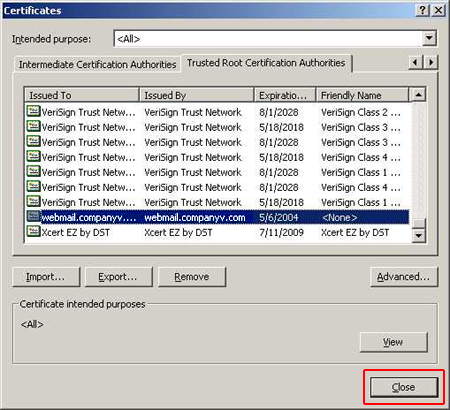Viewport: 450px width, 410px height.
Task: Click expiration date 7/11/2009
Action: 281,232
